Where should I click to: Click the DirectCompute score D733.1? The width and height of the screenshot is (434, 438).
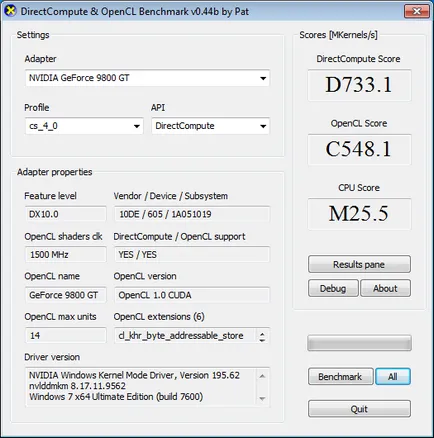(x=359, y=85)
